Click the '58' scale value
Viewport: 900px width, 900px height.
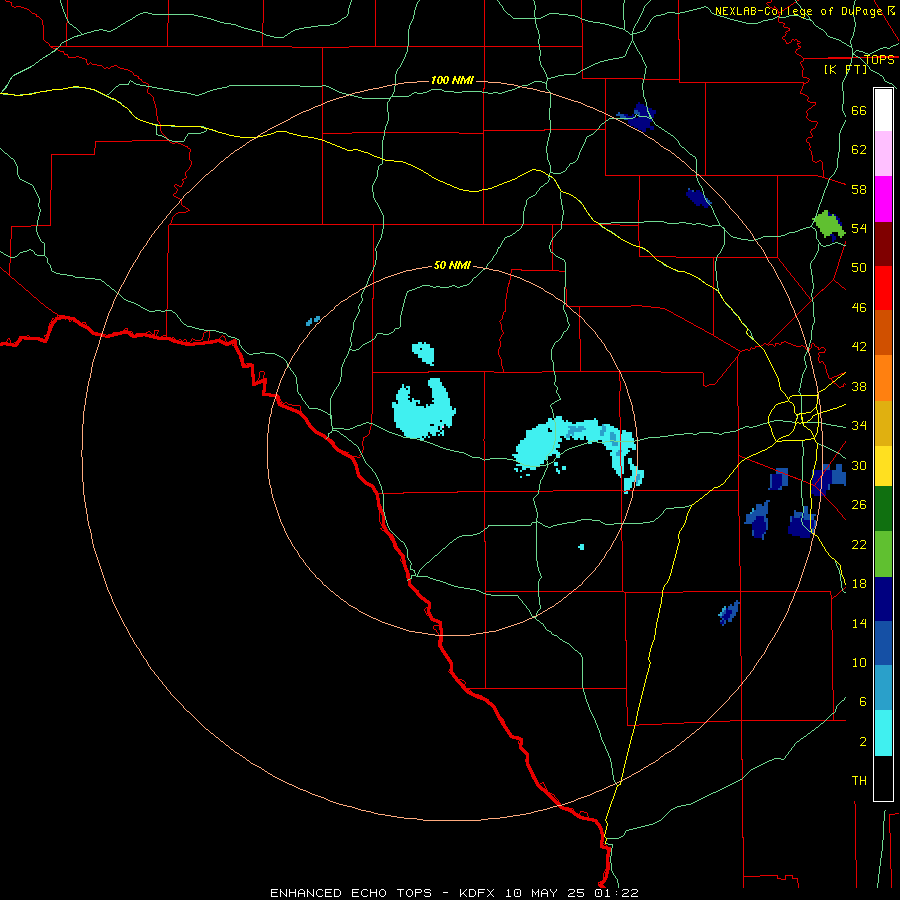(859, 189)
